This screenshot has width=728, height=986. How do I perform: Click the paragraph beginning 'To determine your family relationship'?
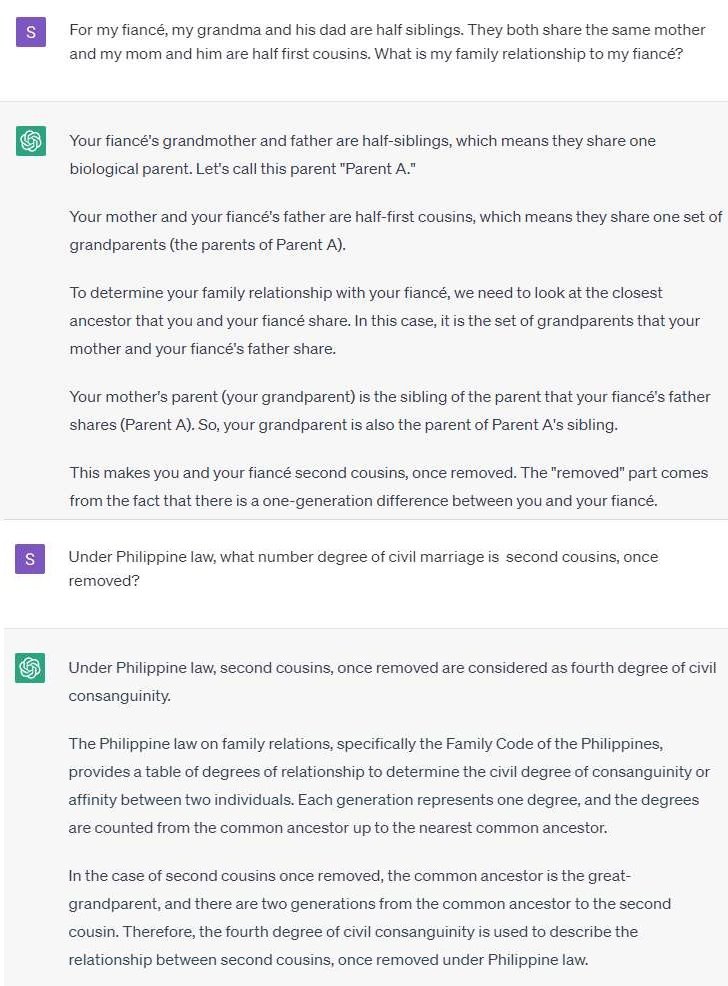click(384, 321)
